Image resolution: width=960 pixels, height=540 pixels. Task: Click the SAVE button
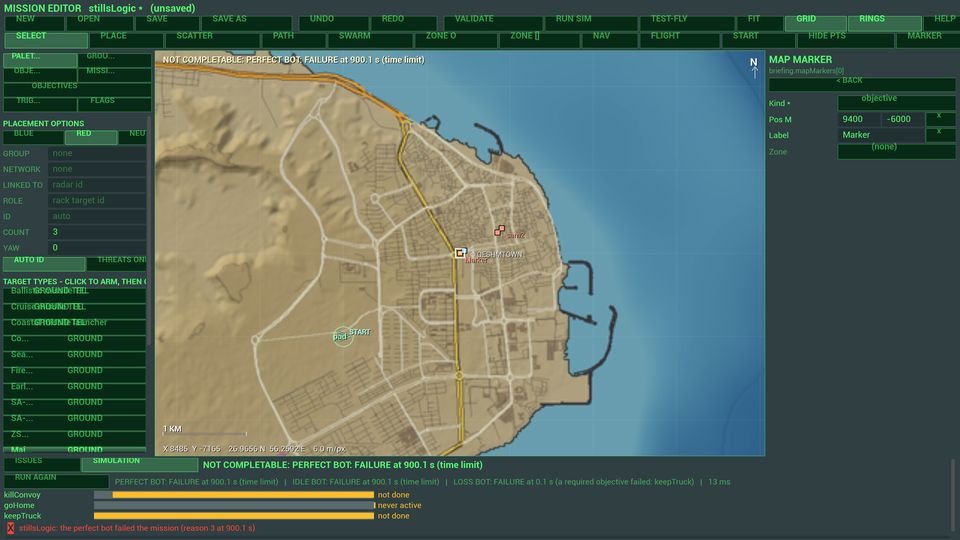click(167, 23)
